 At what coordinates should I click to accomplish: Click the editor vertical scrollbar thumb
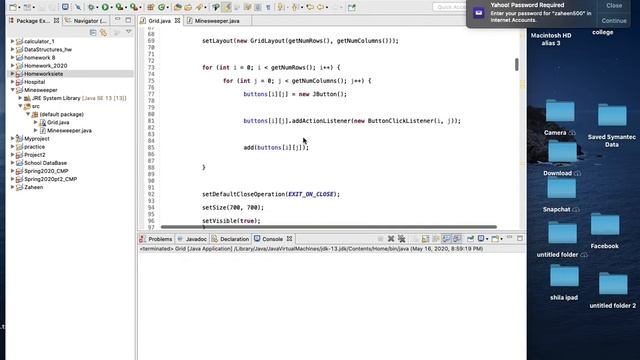[x=517, y=64]
